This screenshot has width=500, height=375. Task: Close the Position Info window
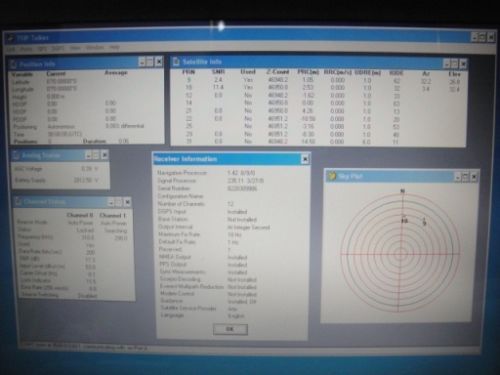point(159,62)
